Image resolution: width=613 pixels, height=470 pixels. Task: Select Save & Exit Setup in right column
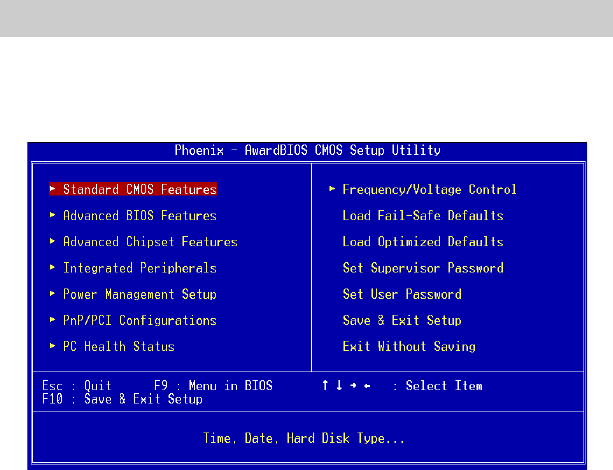pos(402,320)
